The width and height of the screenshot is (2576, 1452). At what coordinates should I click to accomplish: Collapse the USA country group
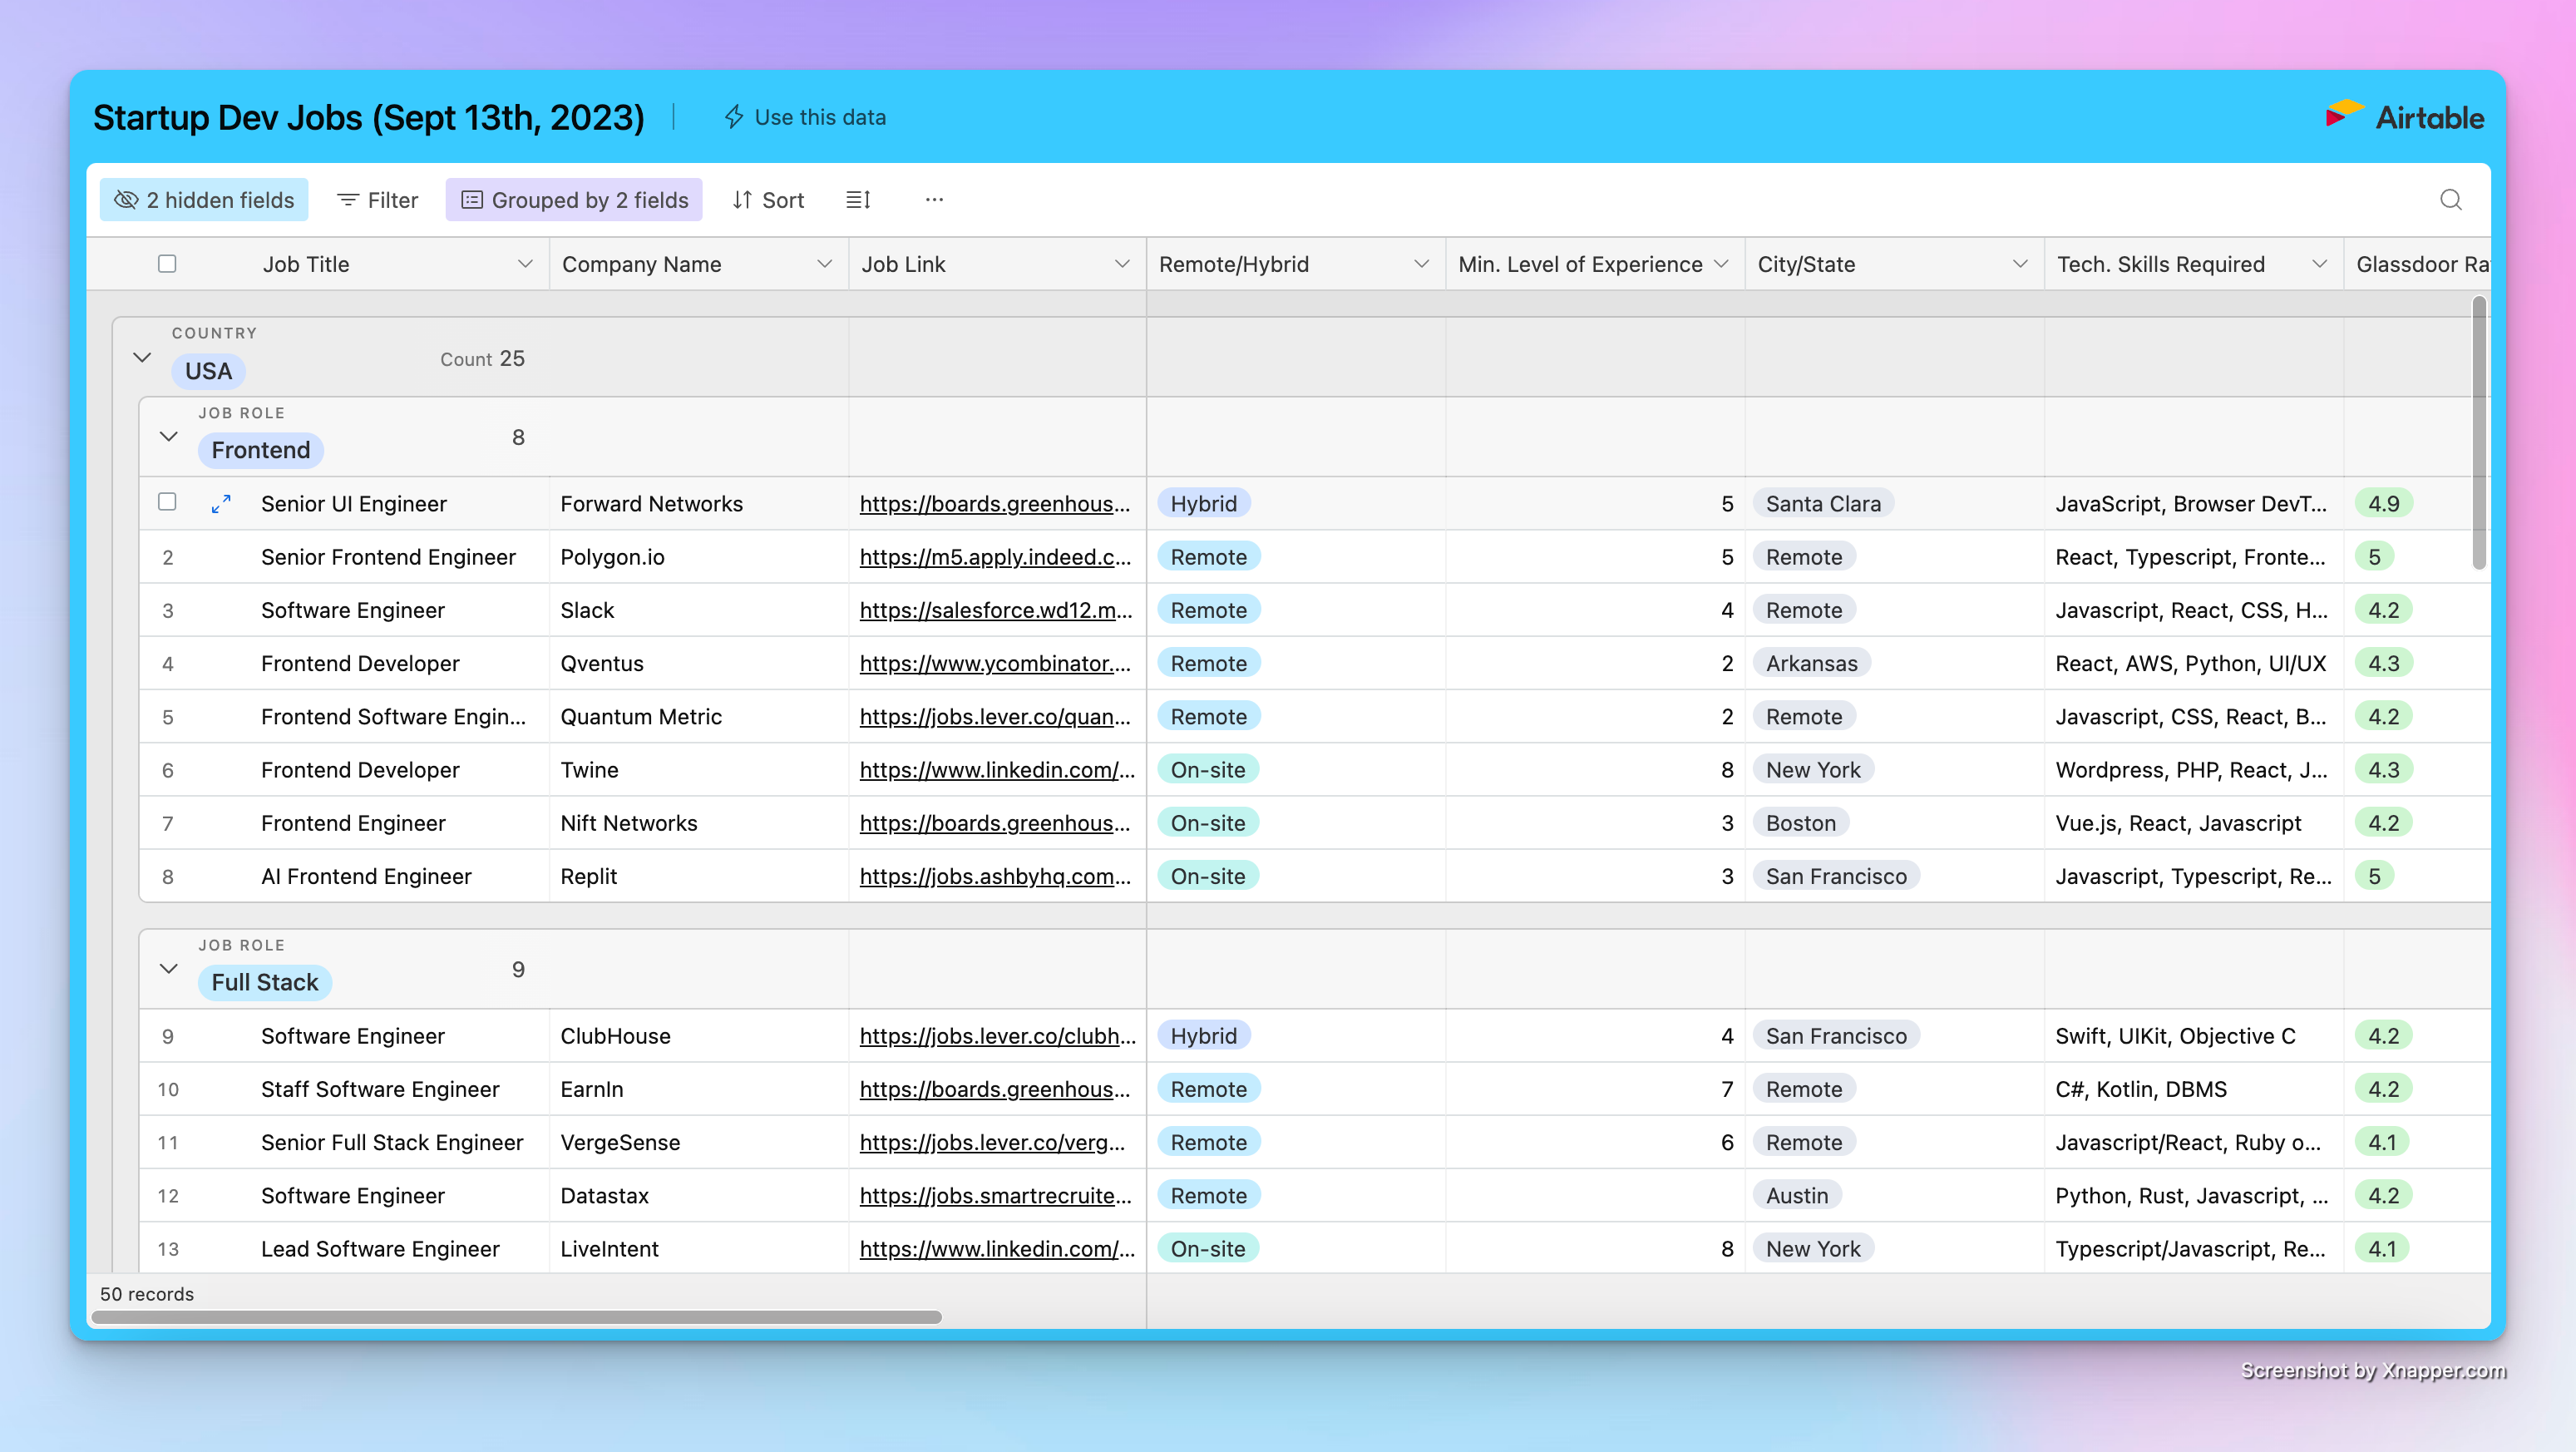point(142,357)
